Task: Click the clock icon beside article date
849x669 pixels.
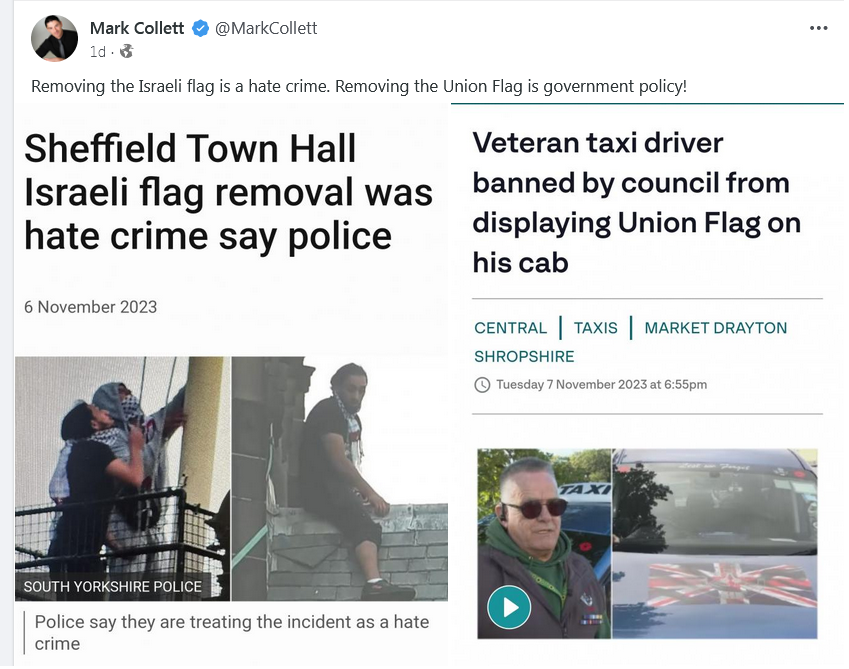Action: click(x=482, y=385)
